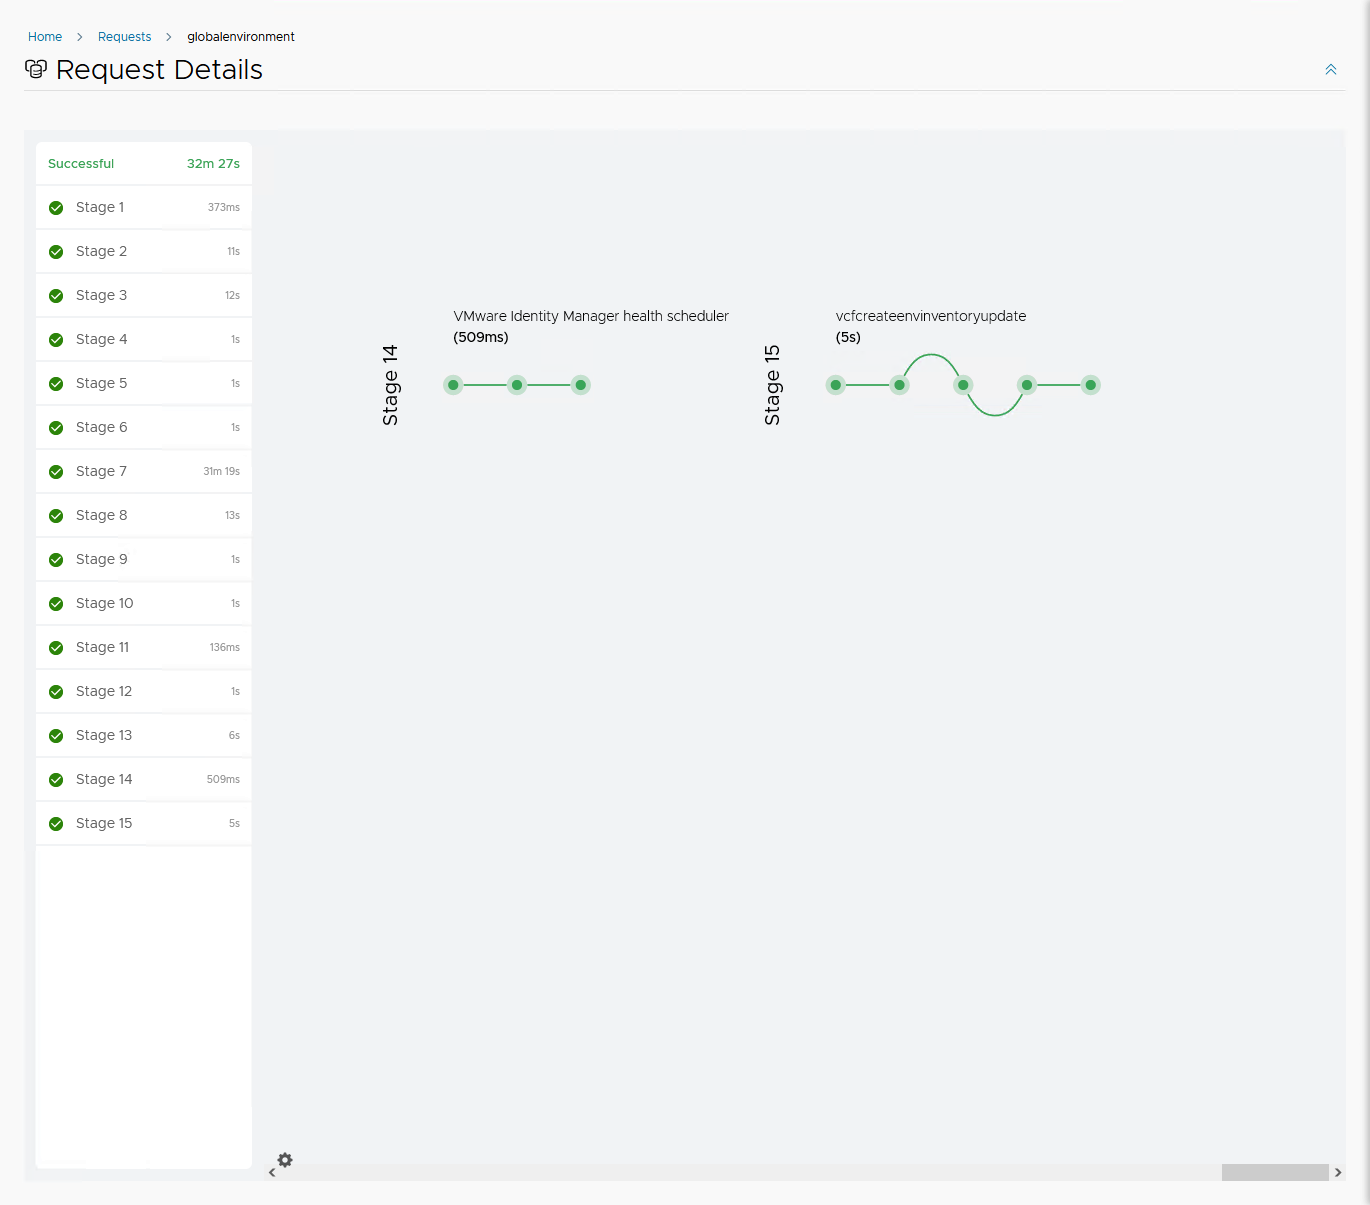Click the total duration 32m 27s
This screenshot has height=1205, width=1370.
click(x=213, y=163)
